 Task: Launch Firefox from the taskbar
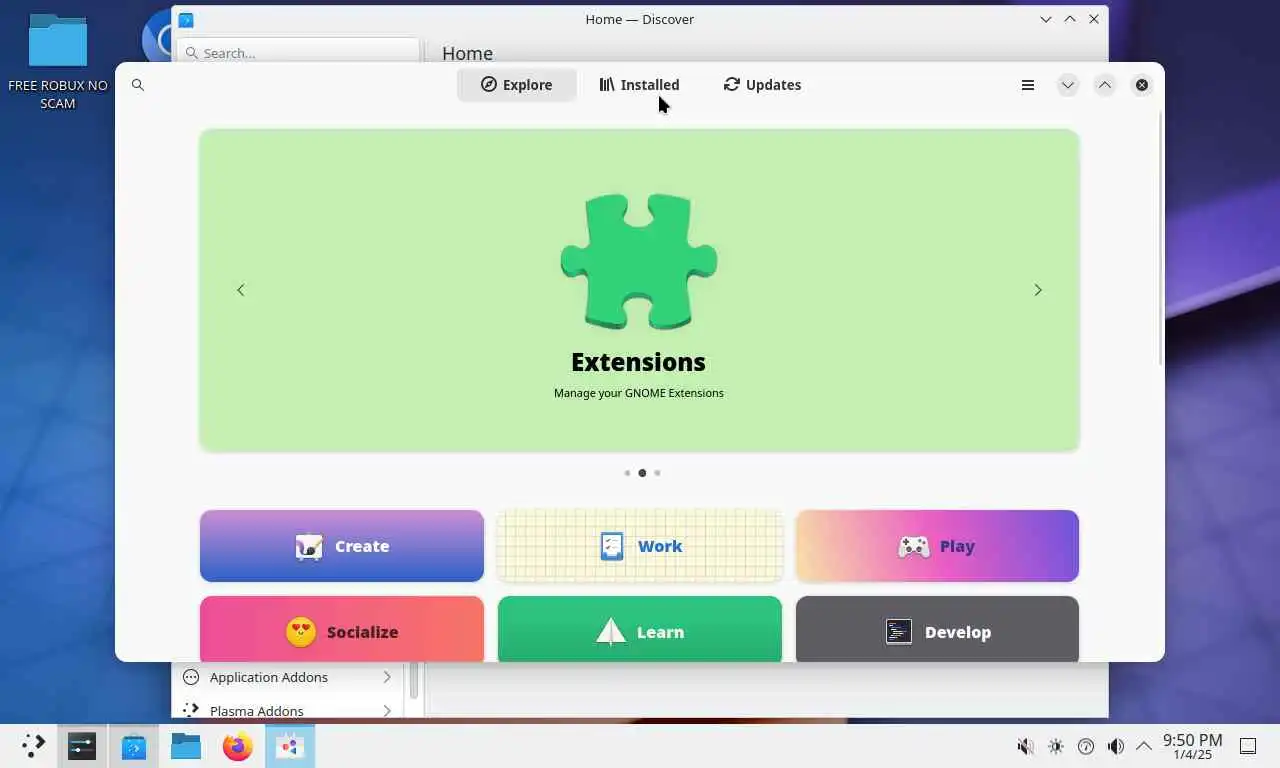tap(238, 746)
